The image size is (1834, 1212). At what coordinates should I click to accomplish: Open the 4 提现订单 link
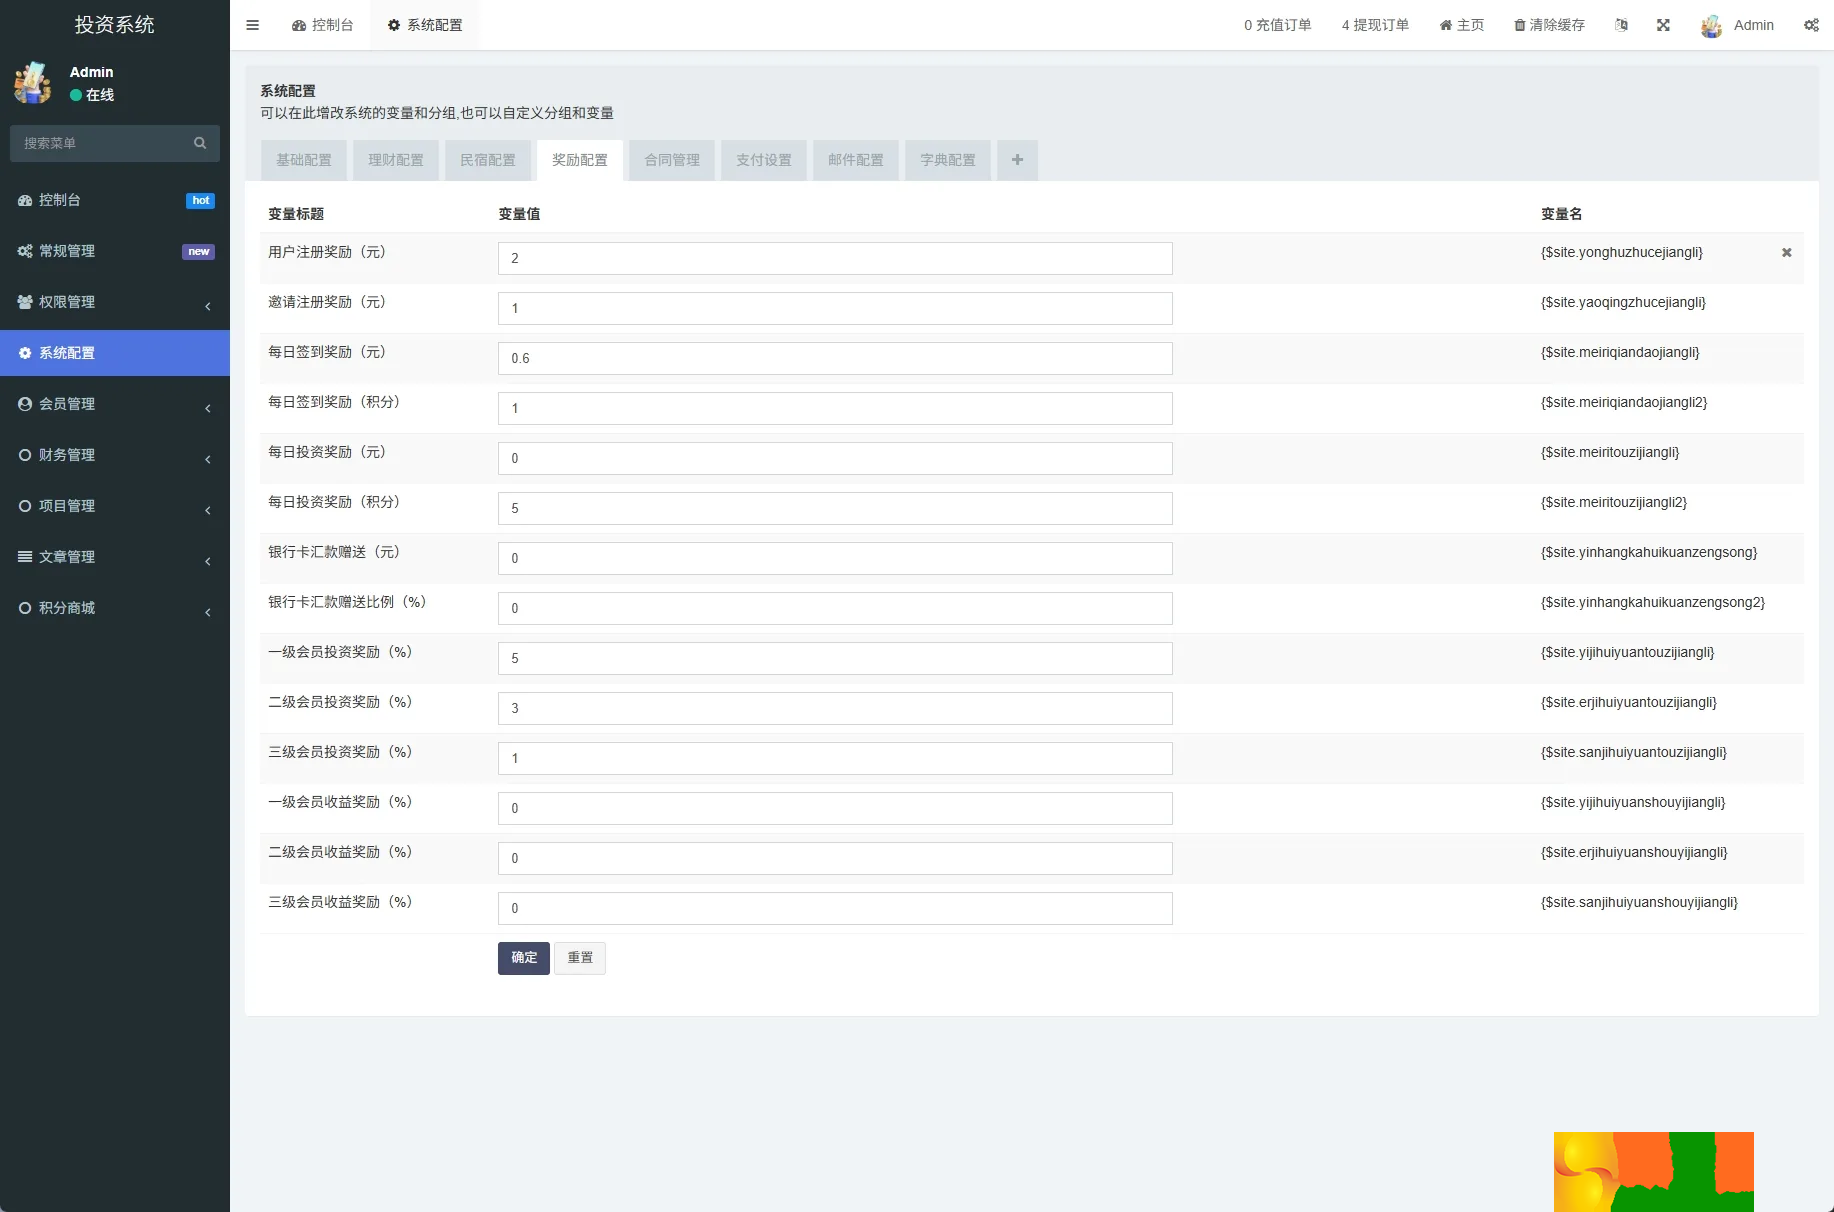(1375, 25)
